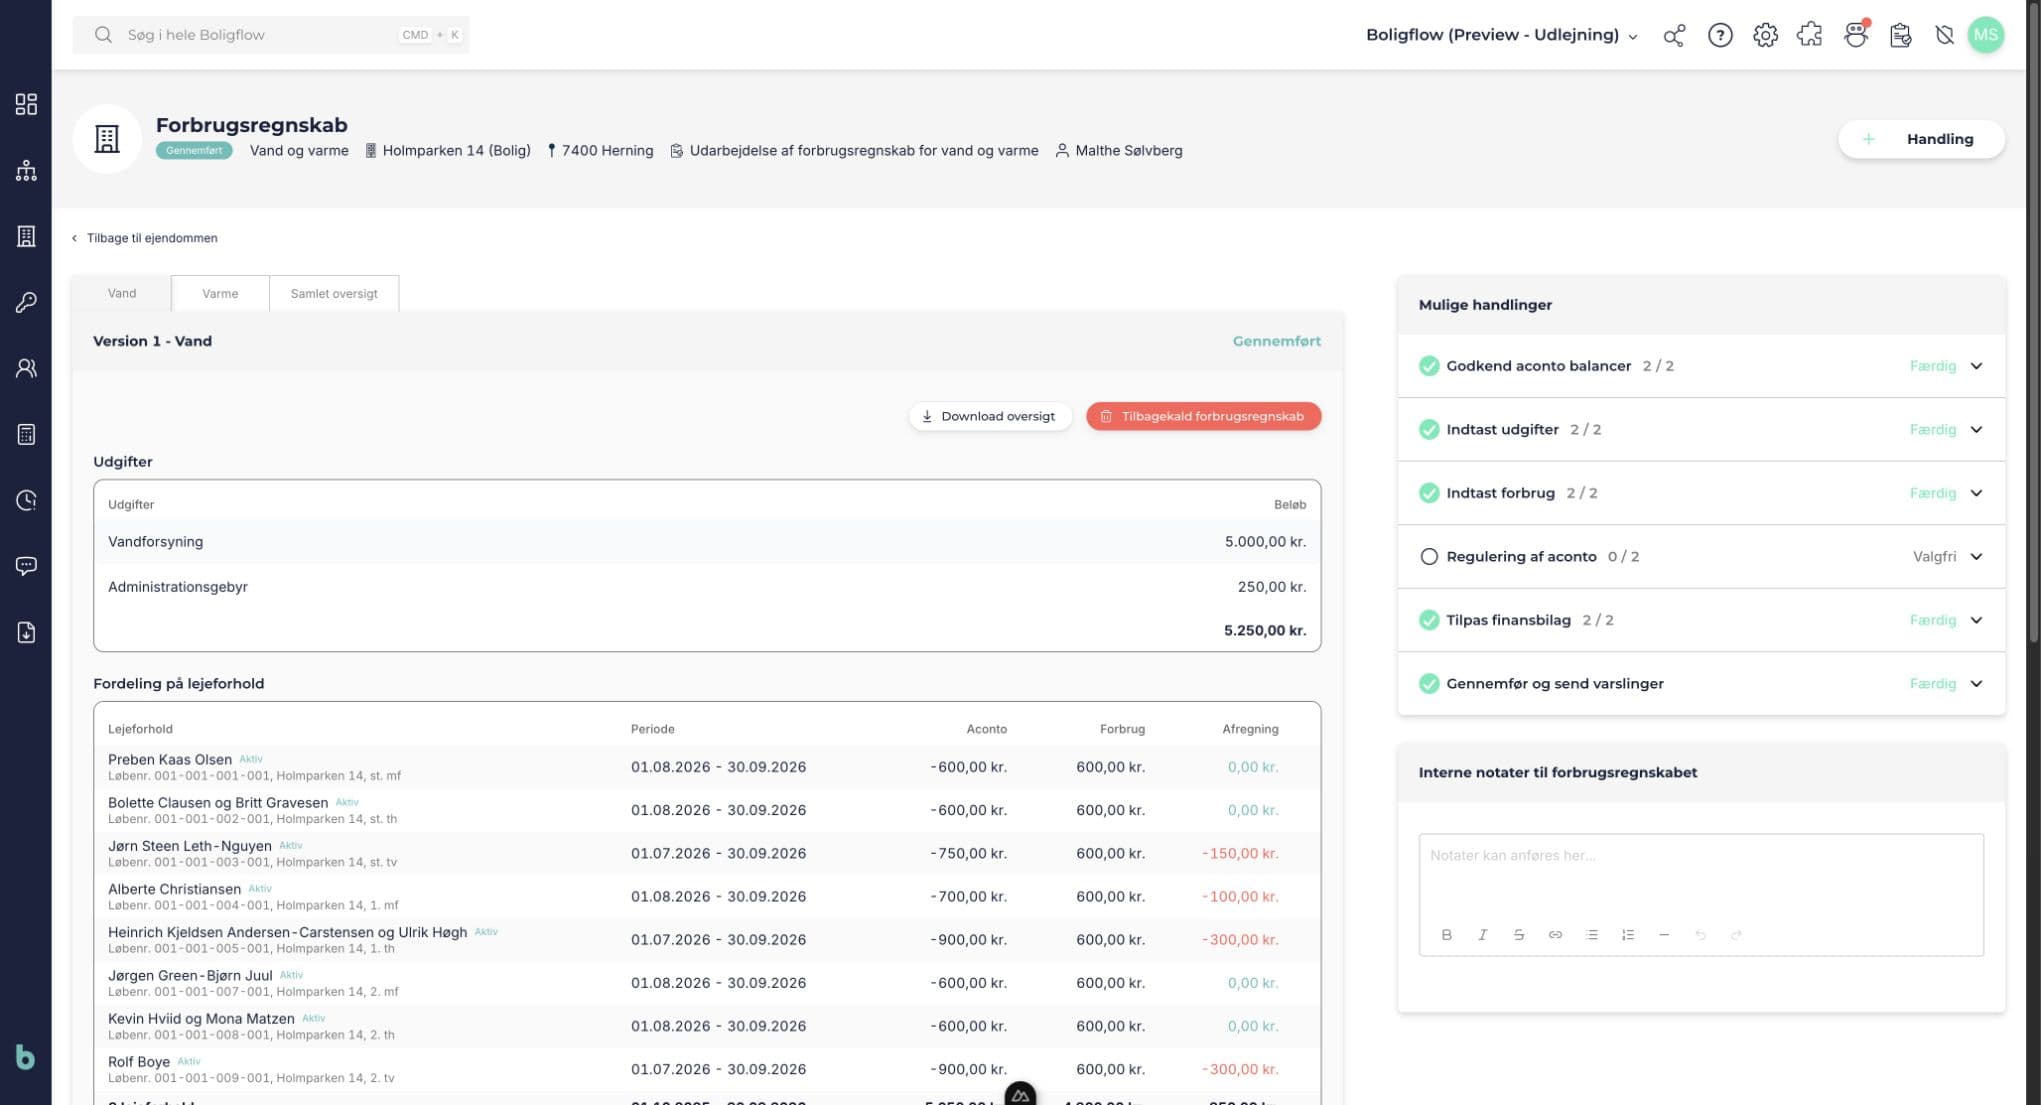Viewport: 2041px width, 1105px height.
Task: Switch to the Vand tab
Action: [x=122, y=293]
